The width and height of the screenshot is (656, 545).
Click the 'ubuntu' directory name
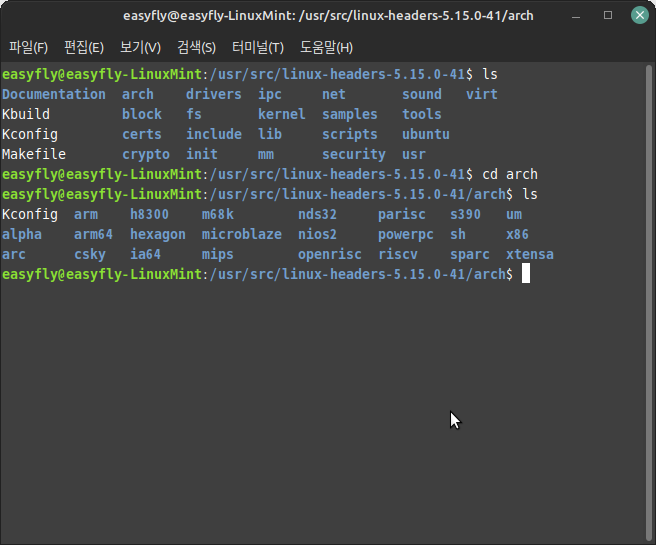click(426, 134)
